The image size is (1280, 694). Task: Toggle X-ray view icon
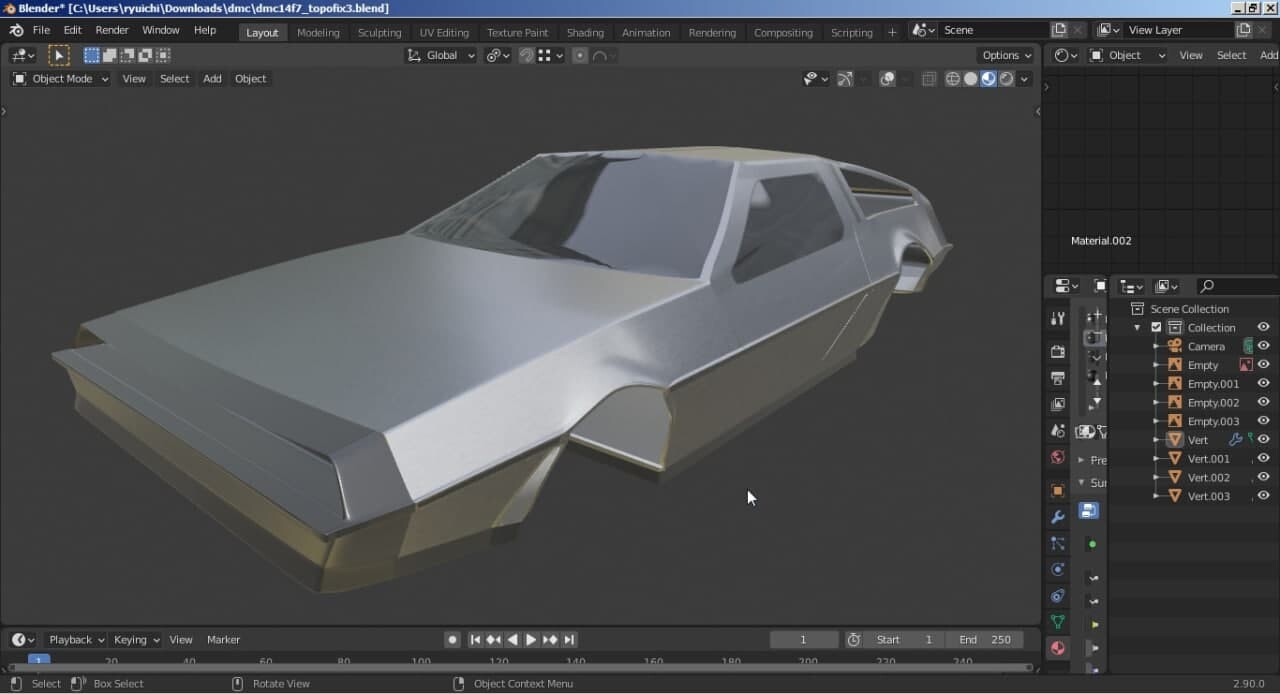coord(929,79)
